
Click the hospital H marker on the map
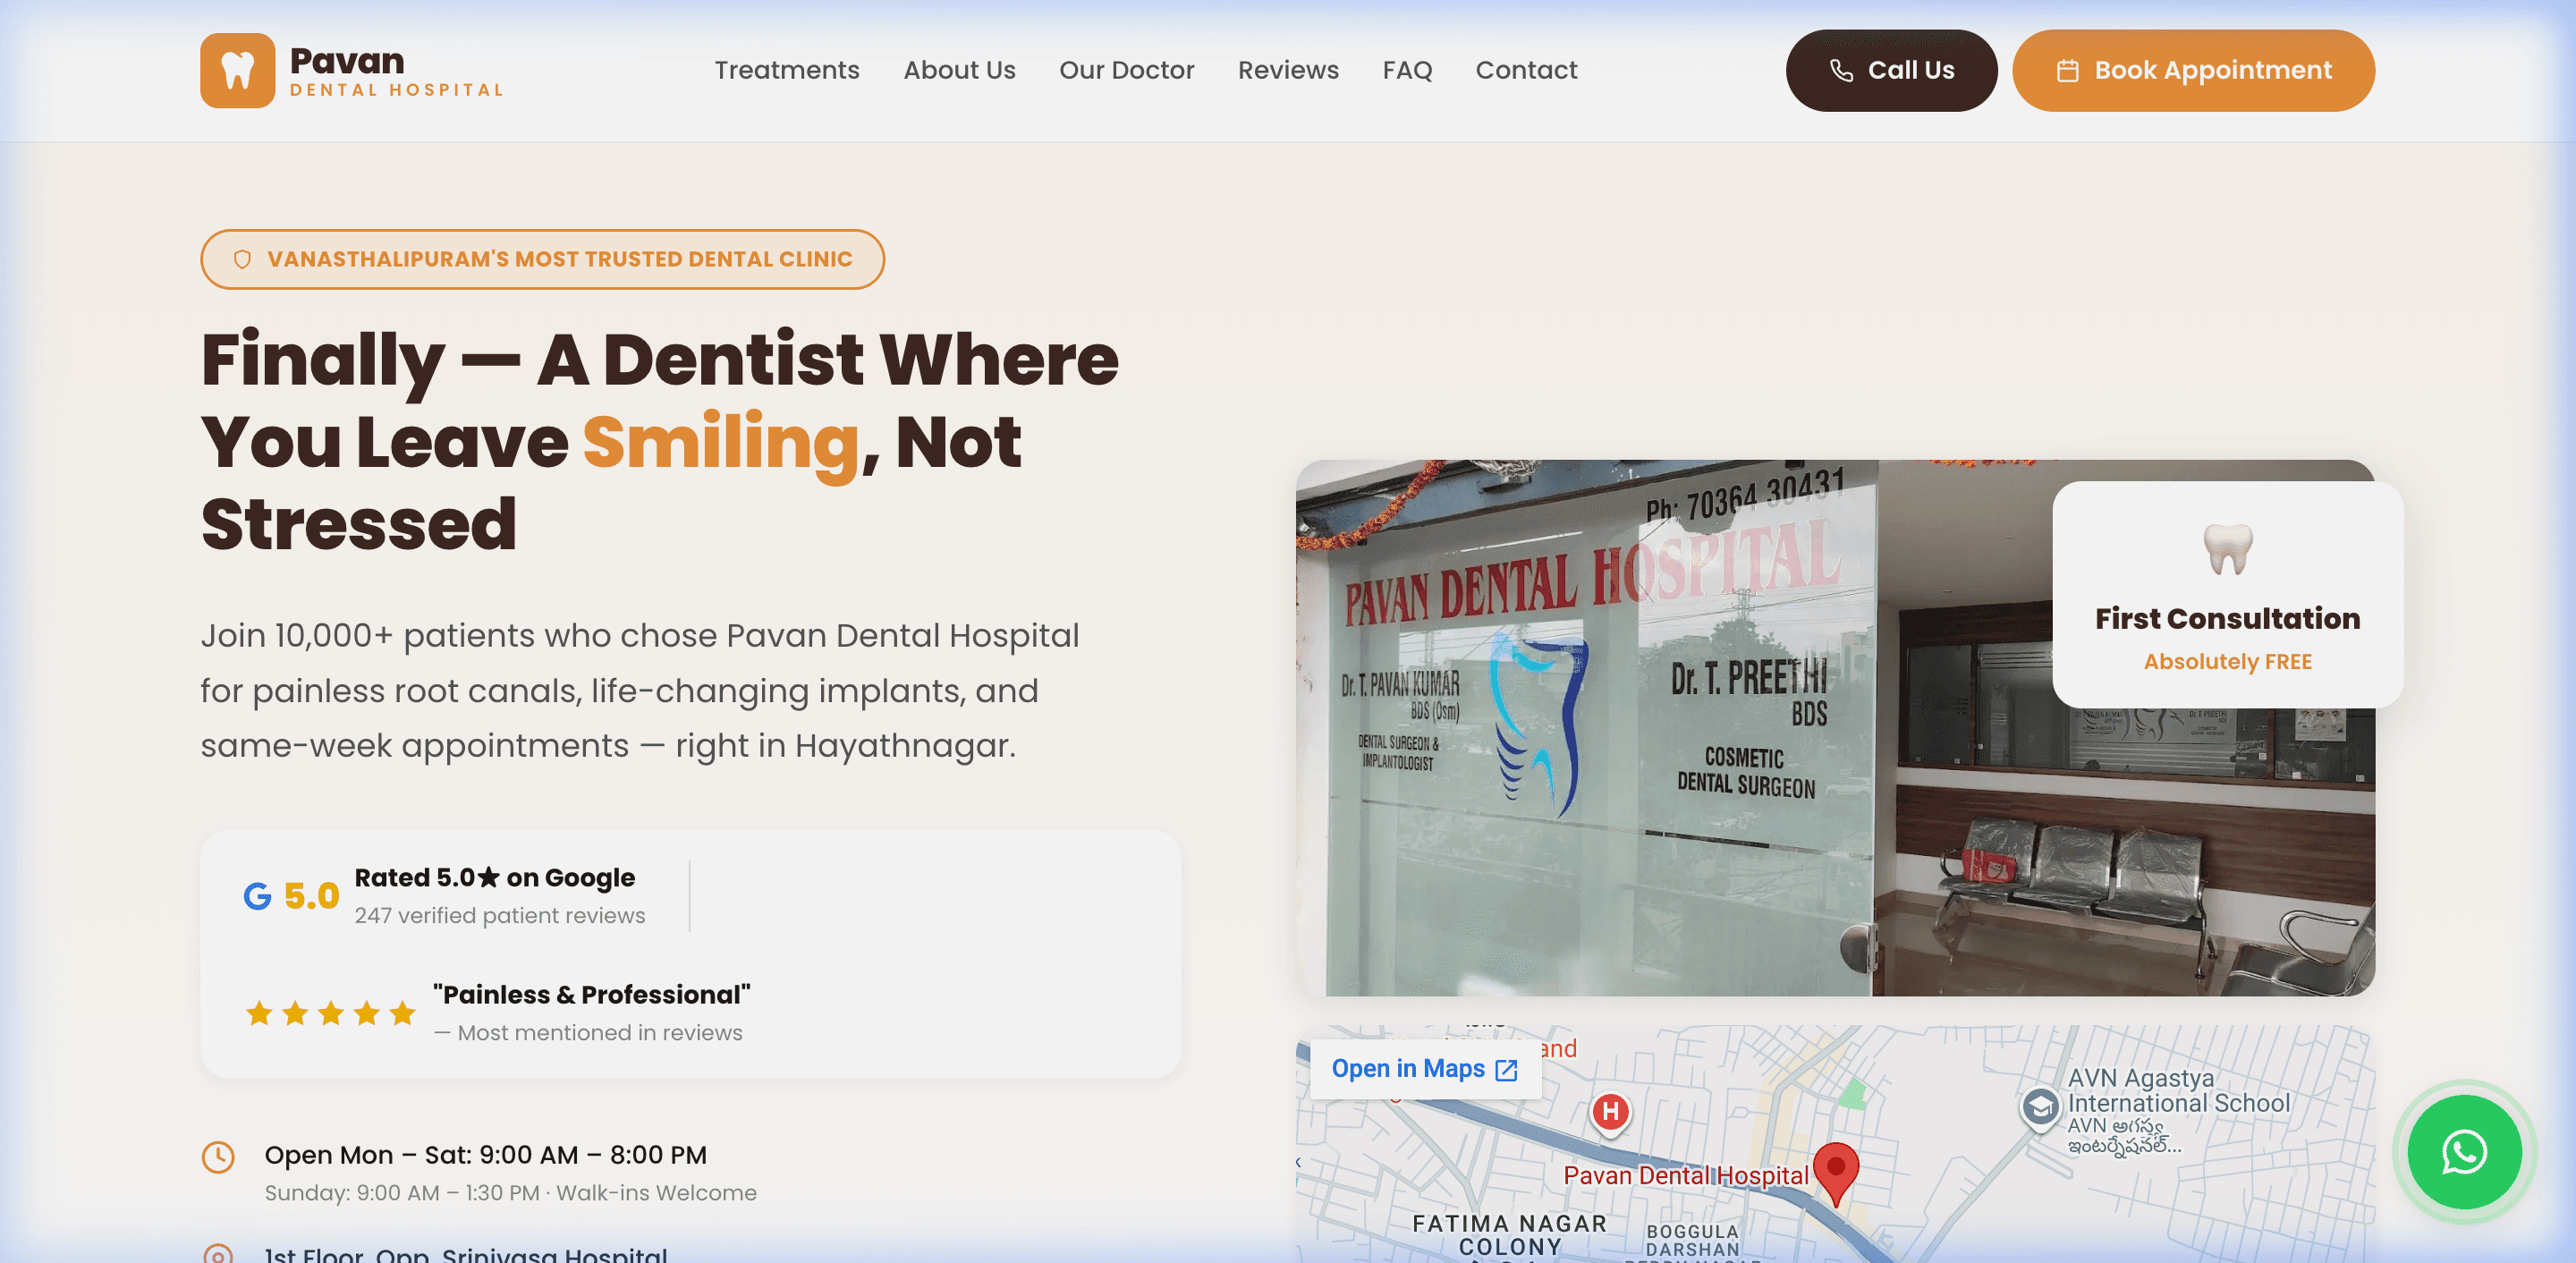1609,1113
